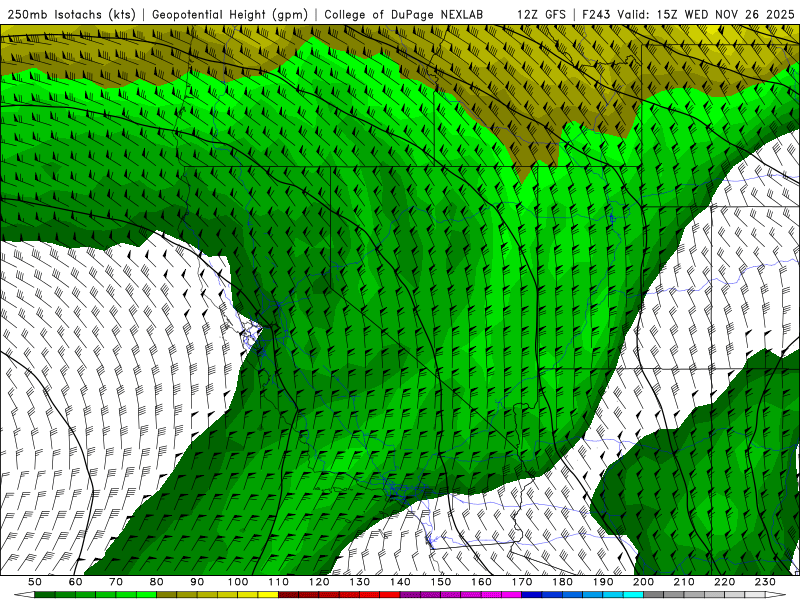Select the 230 kt colorbar label
Screen dimensions: 800x600
click(x=765, y=582)
